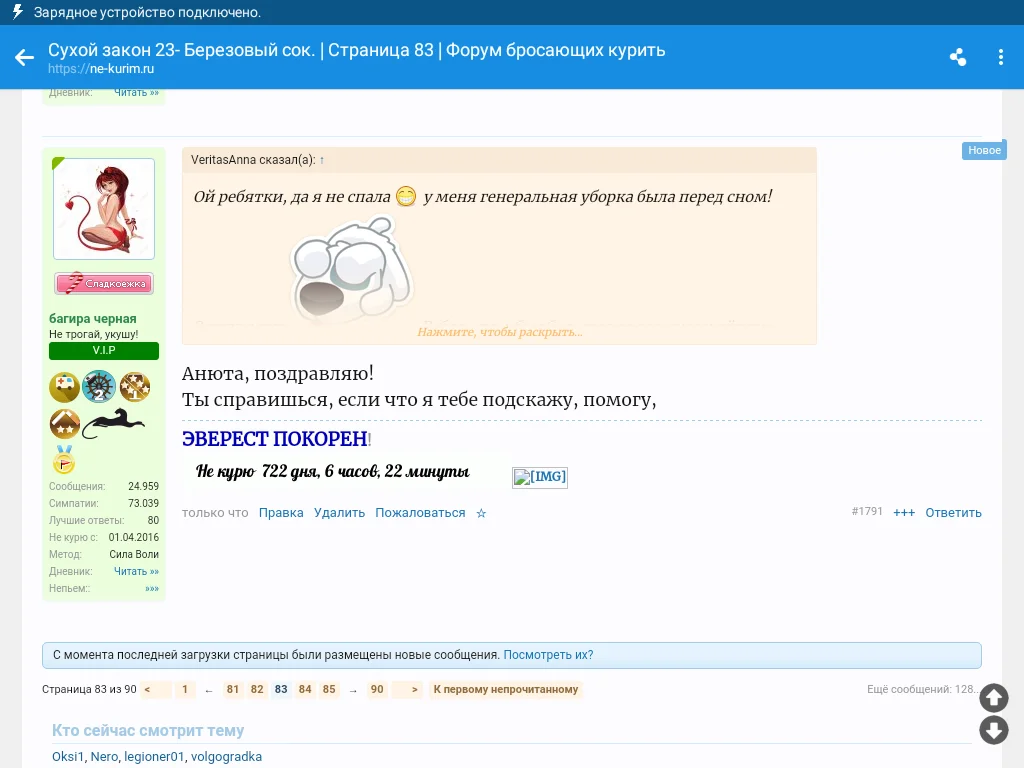The height and width of the screenshot is (768, 1024).
Task: Click the two-star medal badge
Action: coord(64,424)
